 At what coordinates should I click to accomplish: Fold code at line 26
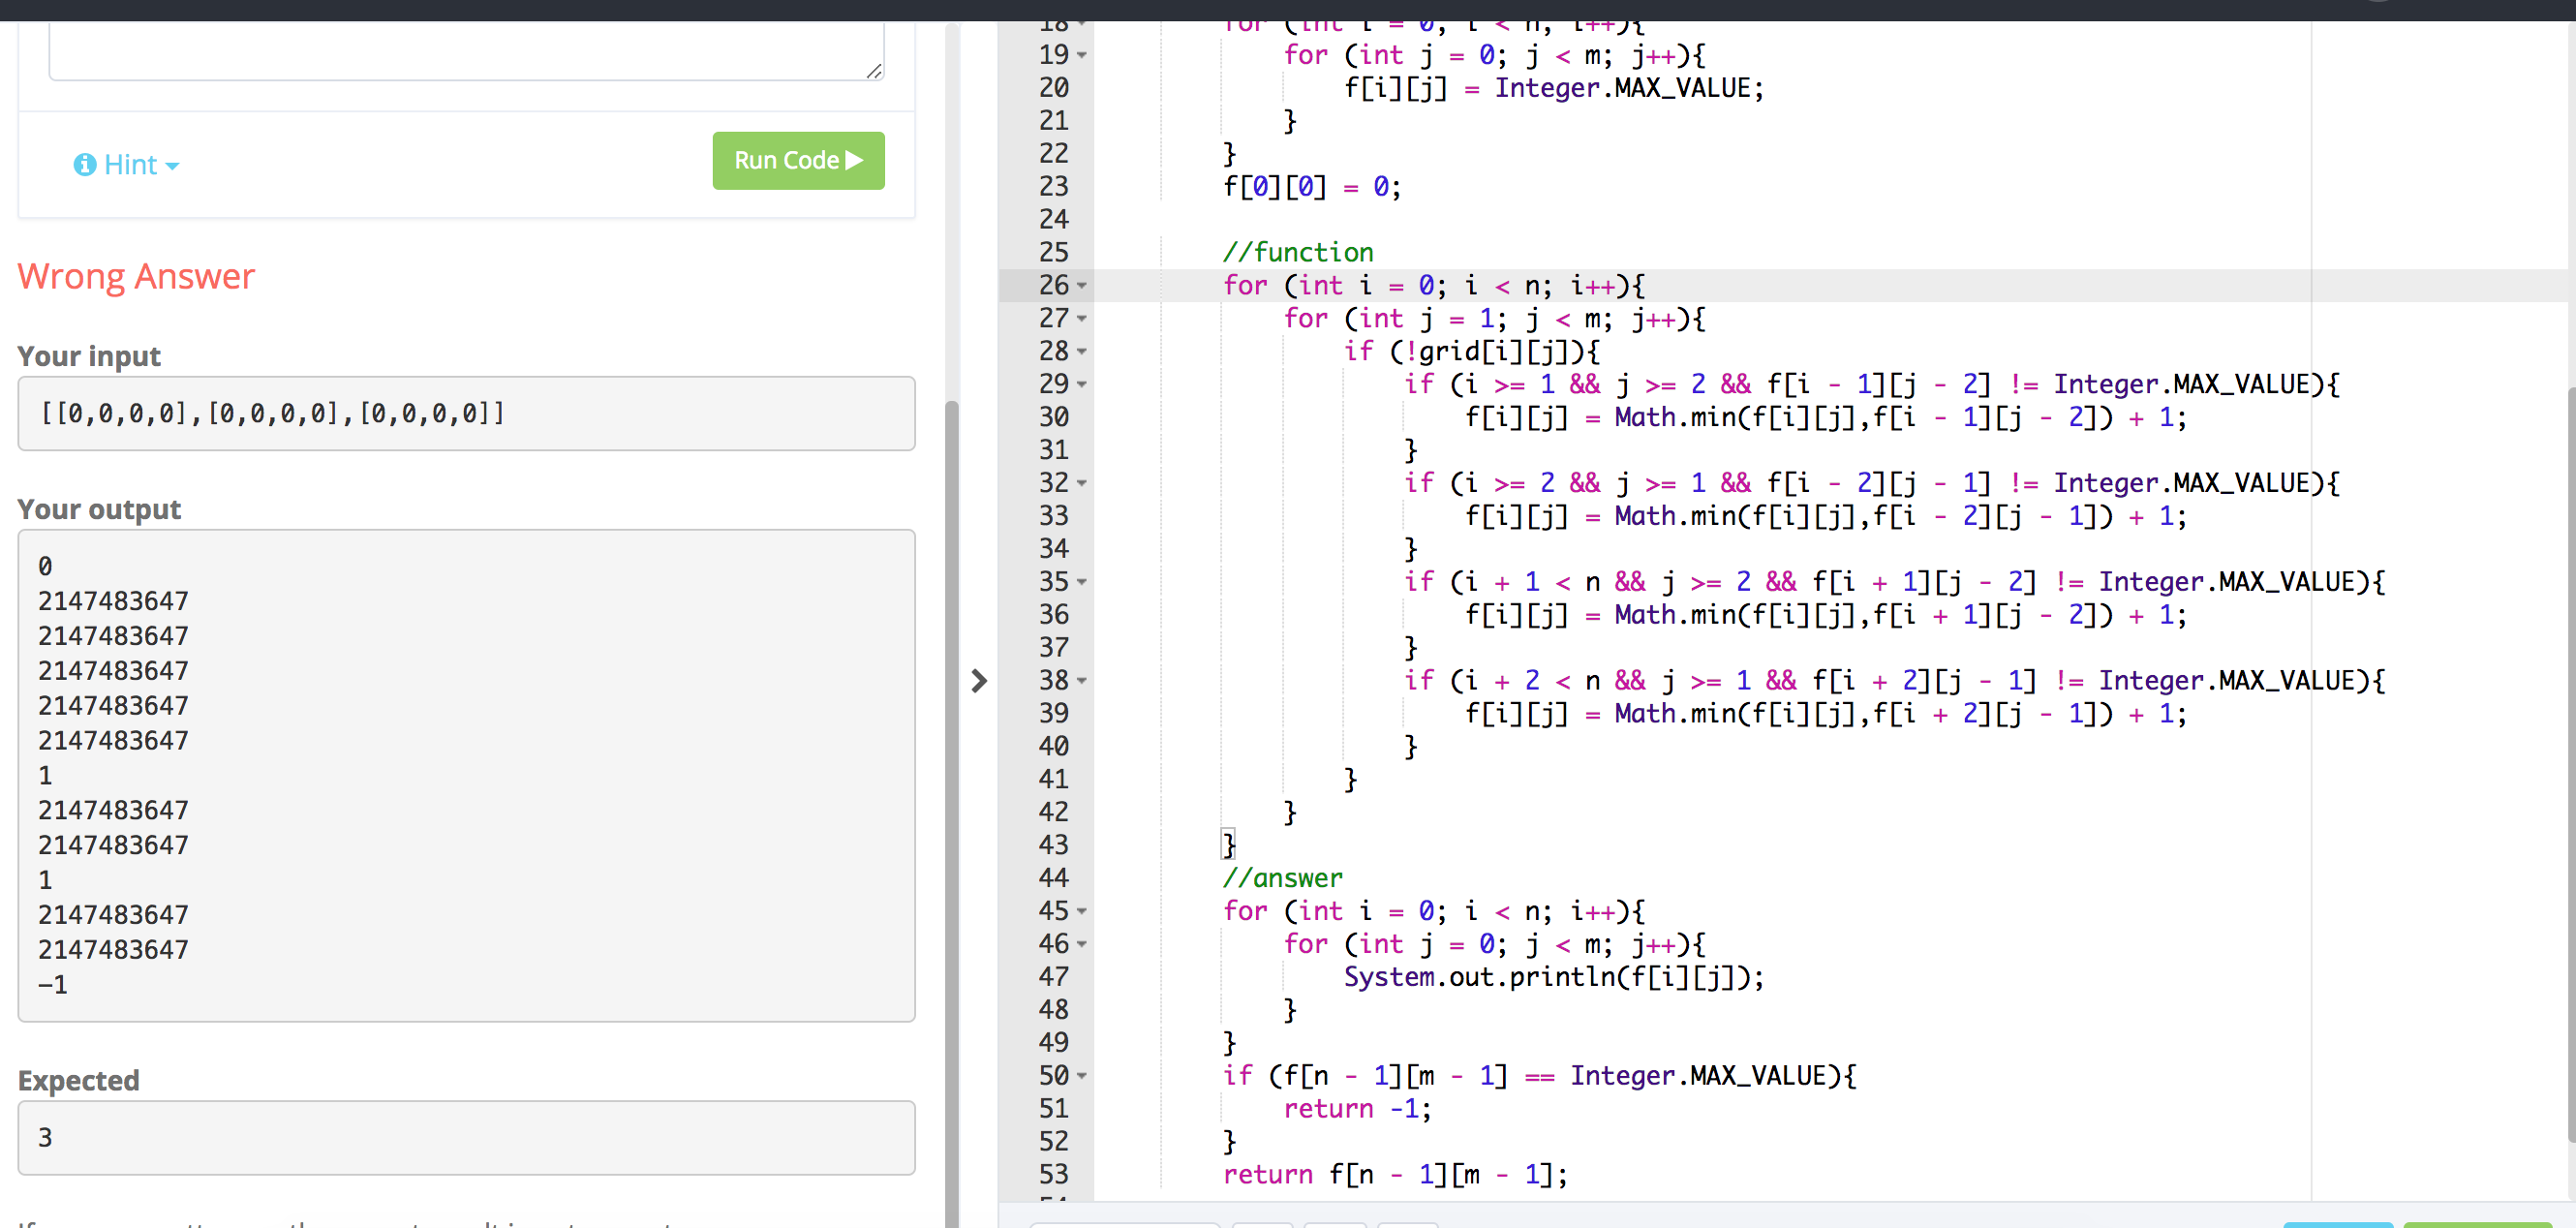coord(1082,286)
